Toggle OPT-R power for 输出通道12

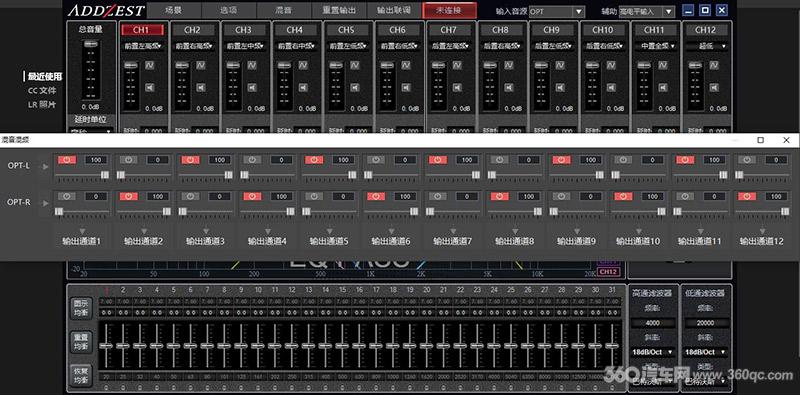(x=747, y=196)
